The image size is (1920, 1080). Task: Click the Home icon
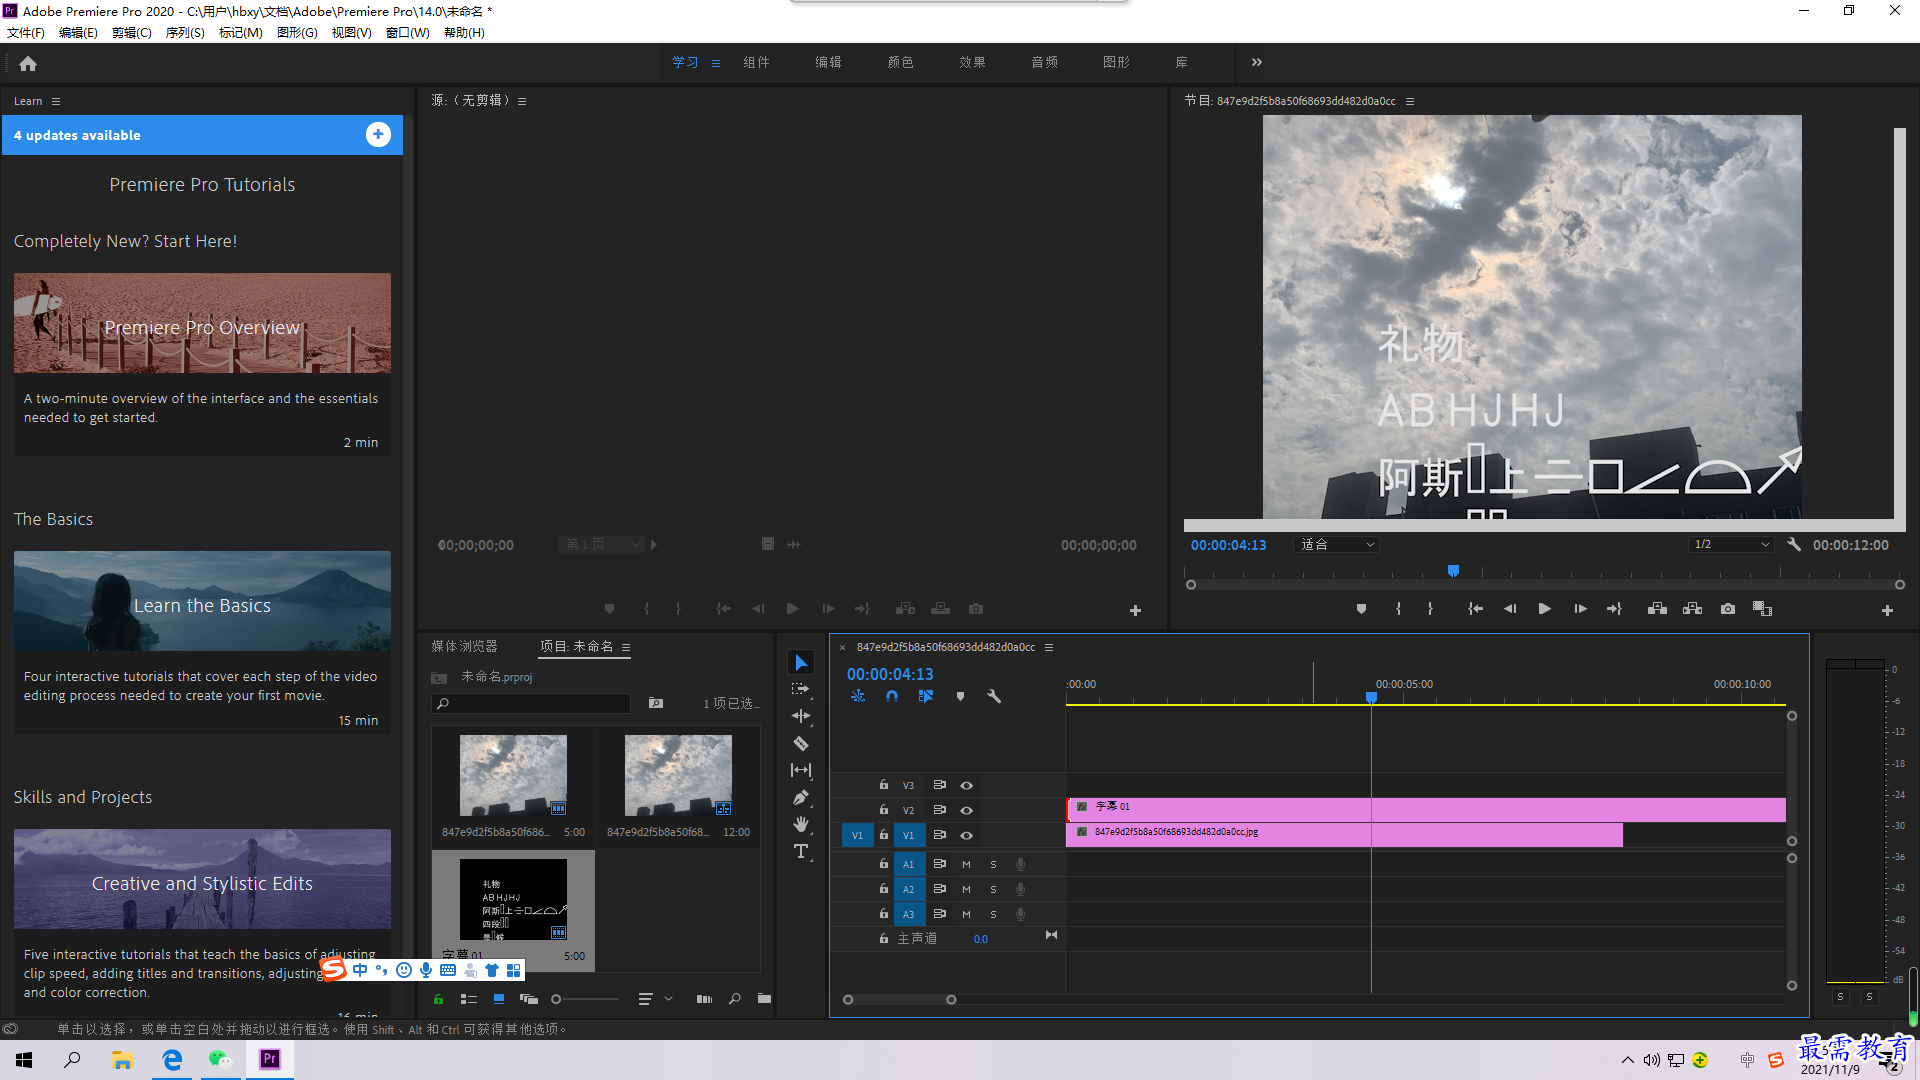[28, 63]
